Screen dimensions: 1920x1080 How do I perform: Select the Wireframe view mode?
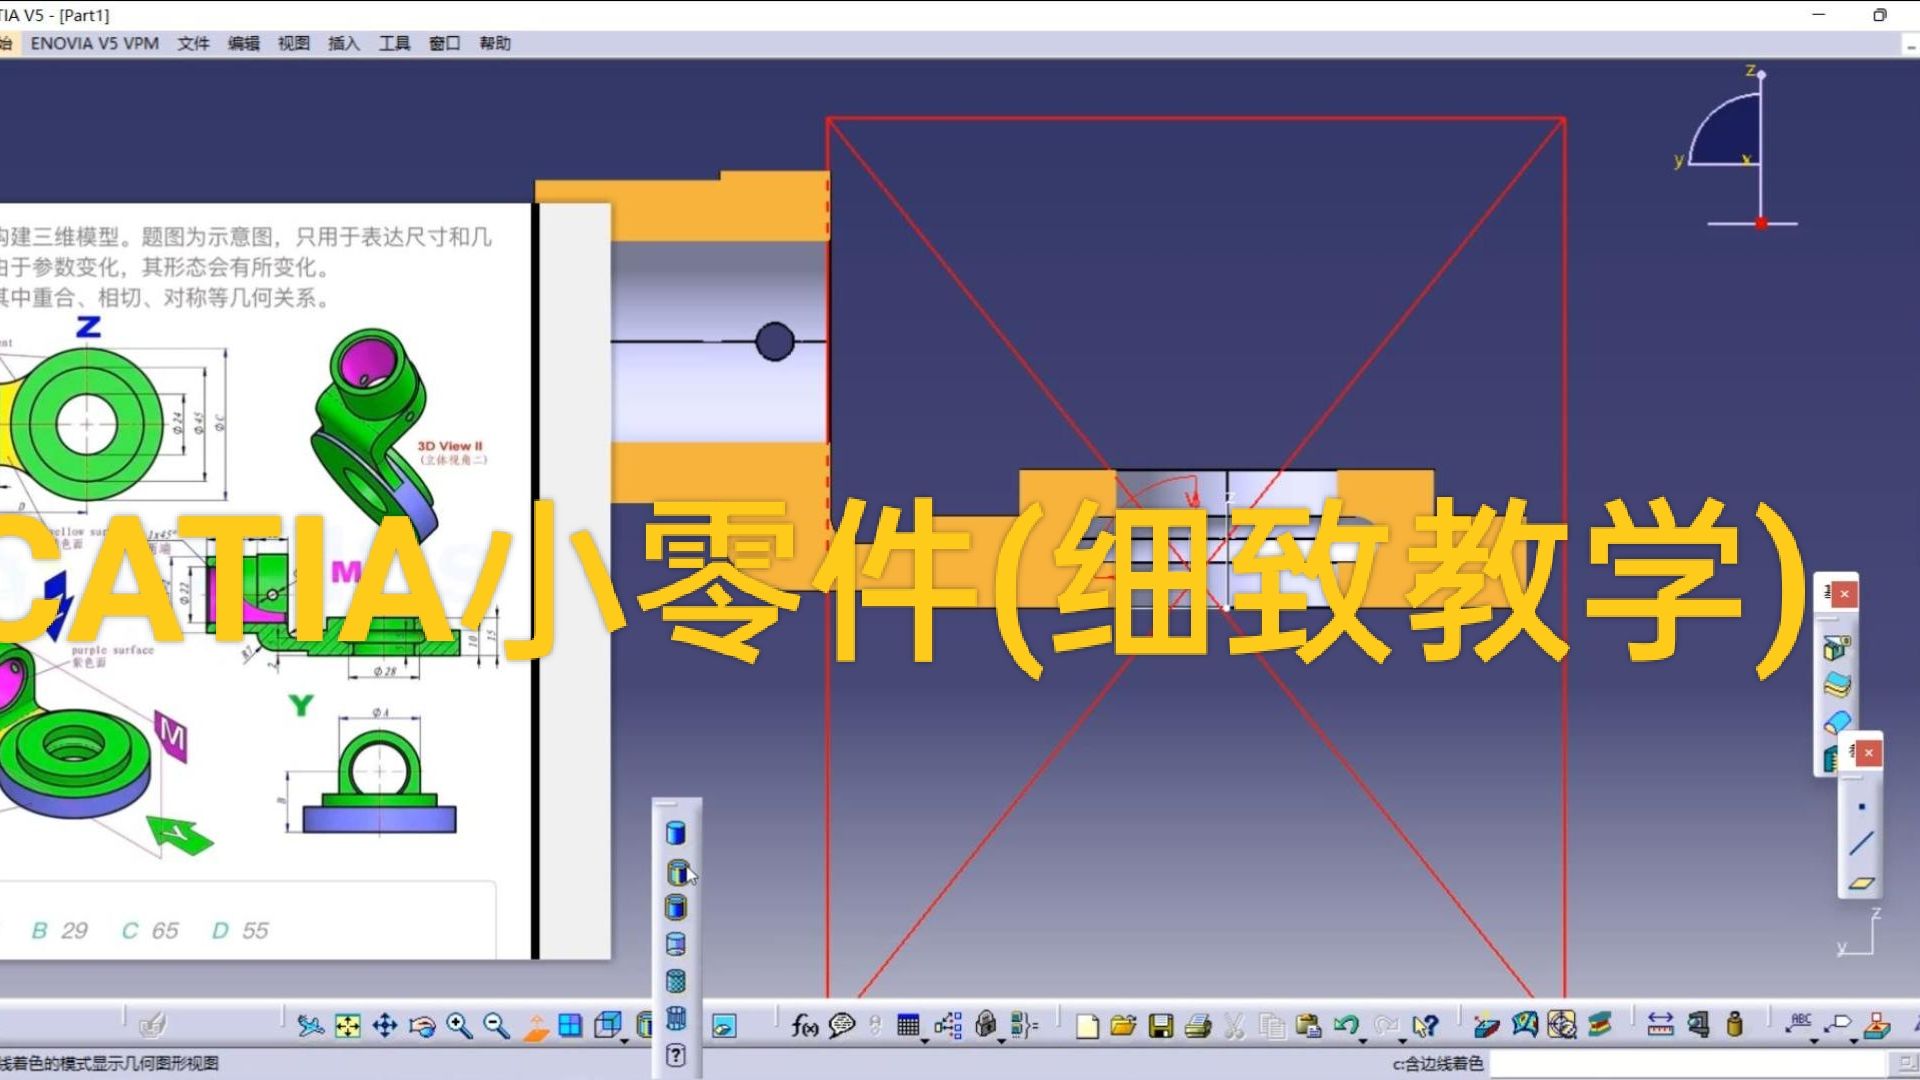(676, 1018)
